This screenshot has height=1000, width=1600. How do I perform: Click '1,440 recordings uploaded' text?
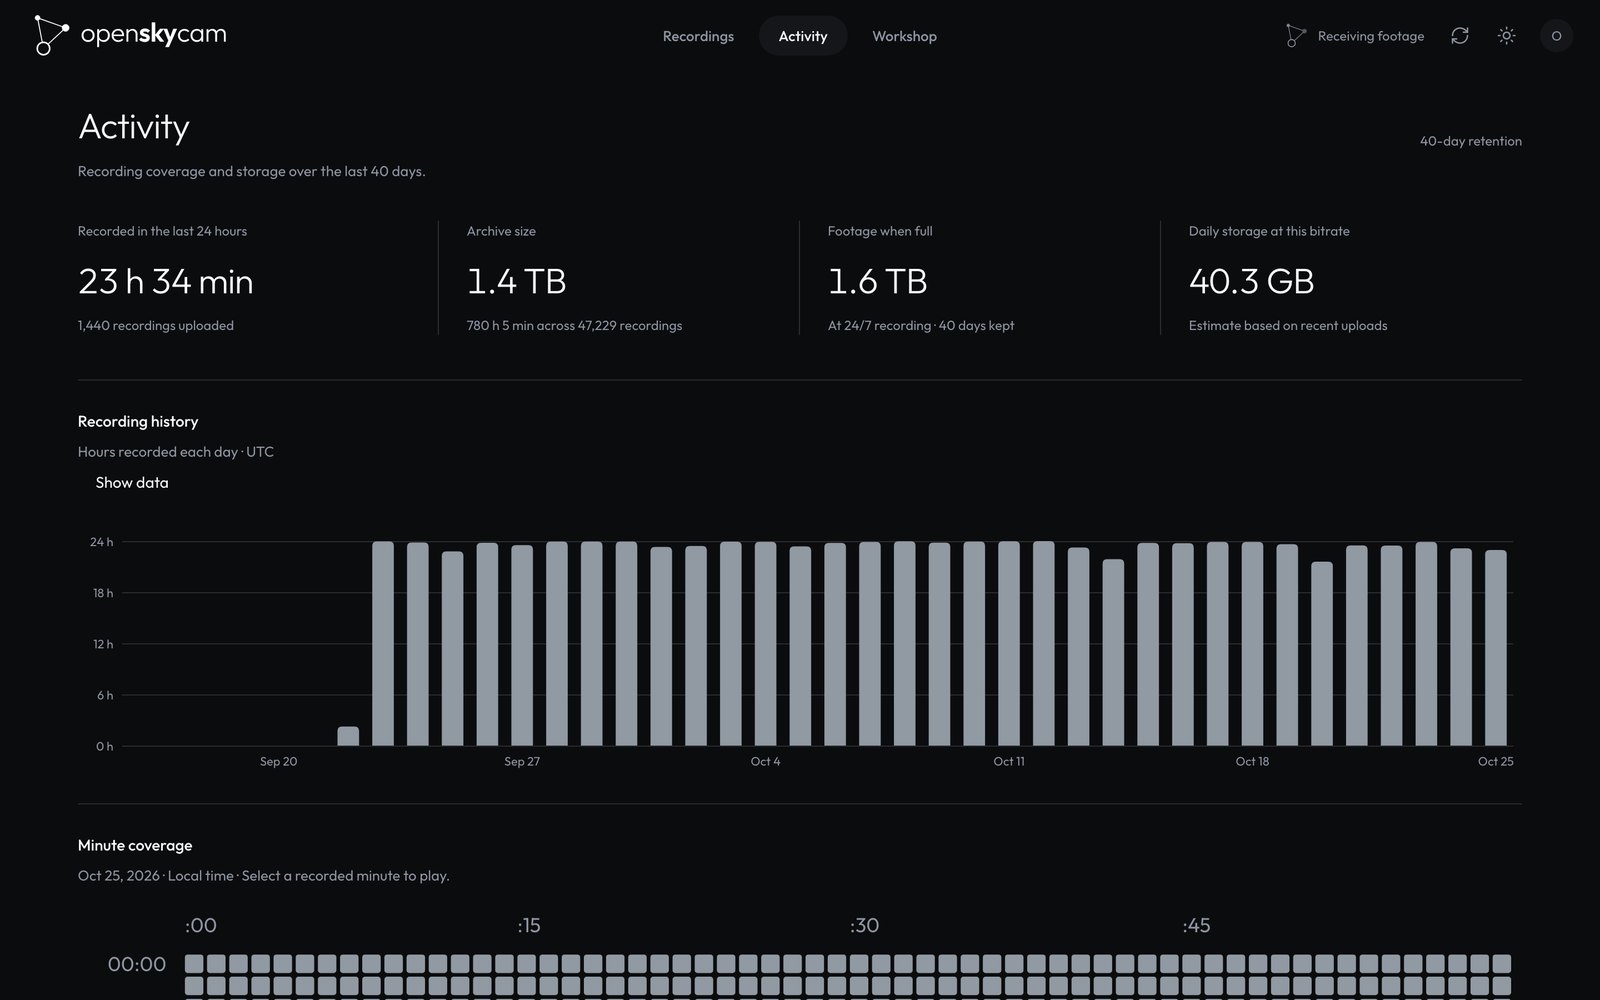pos(156,326)
